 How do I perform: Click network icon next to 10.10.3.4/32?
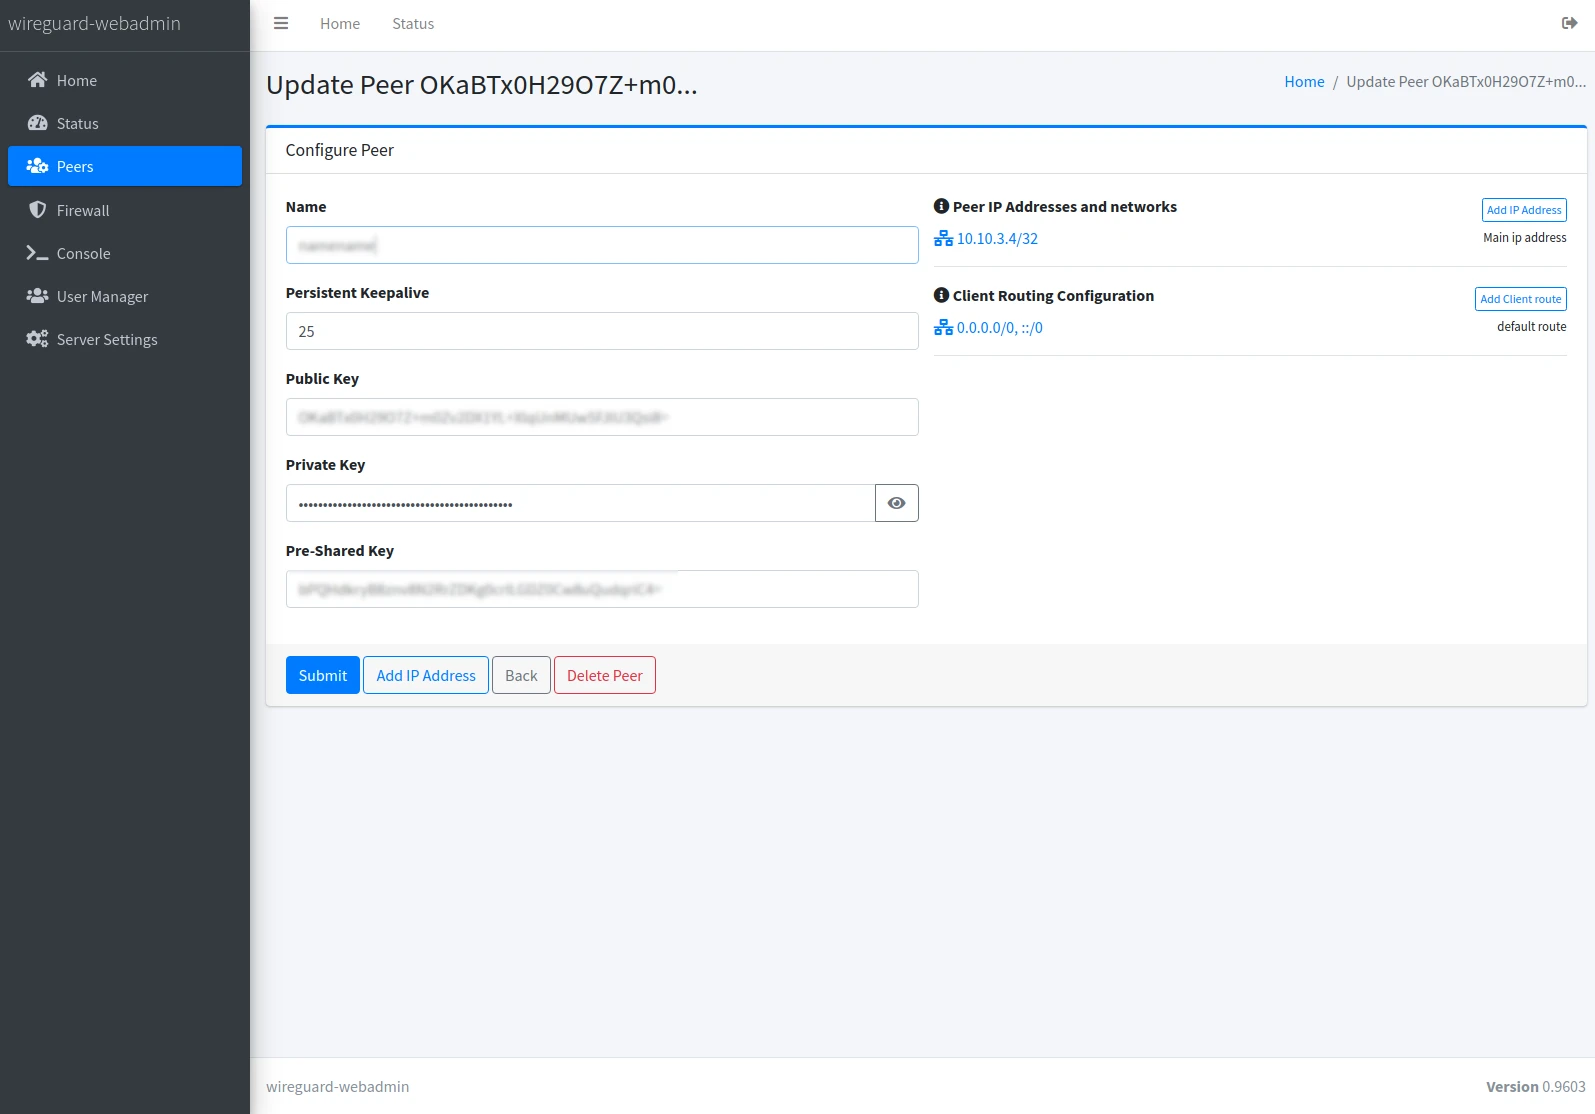[943, 238]
